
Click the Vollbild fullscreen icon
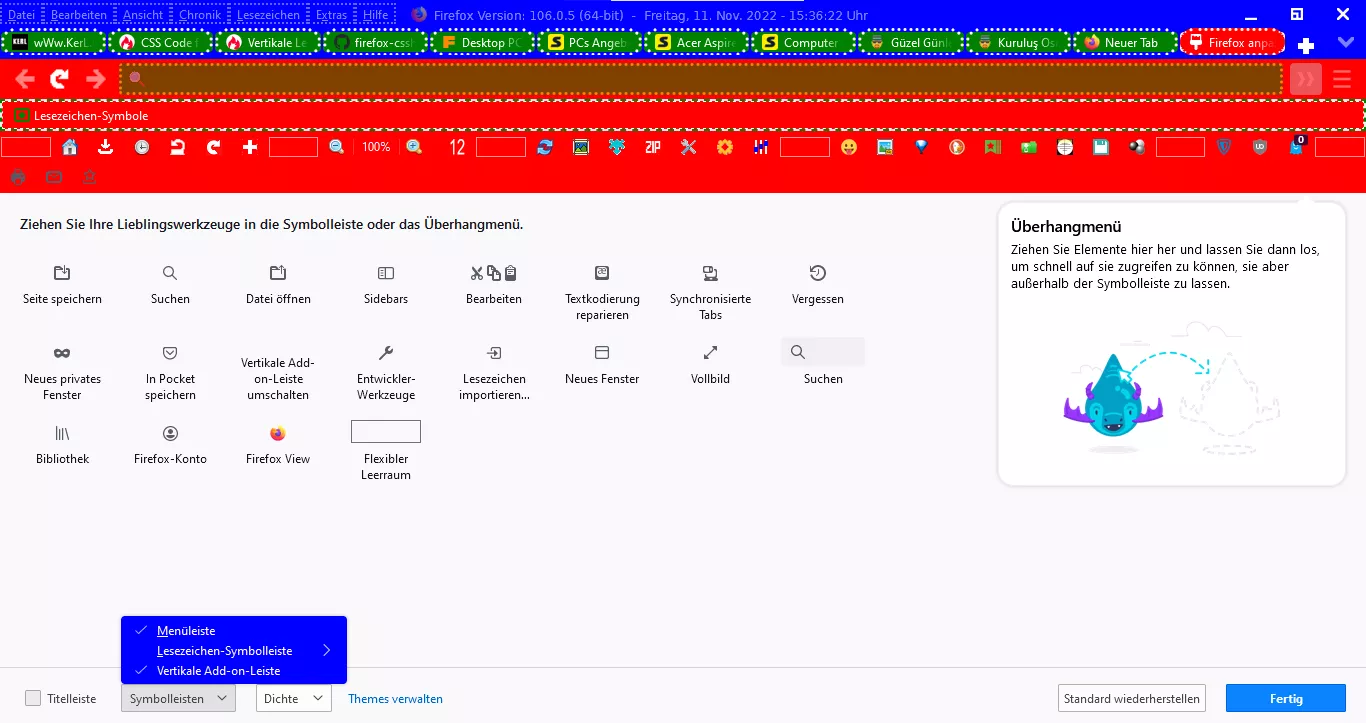click(710, 353)
